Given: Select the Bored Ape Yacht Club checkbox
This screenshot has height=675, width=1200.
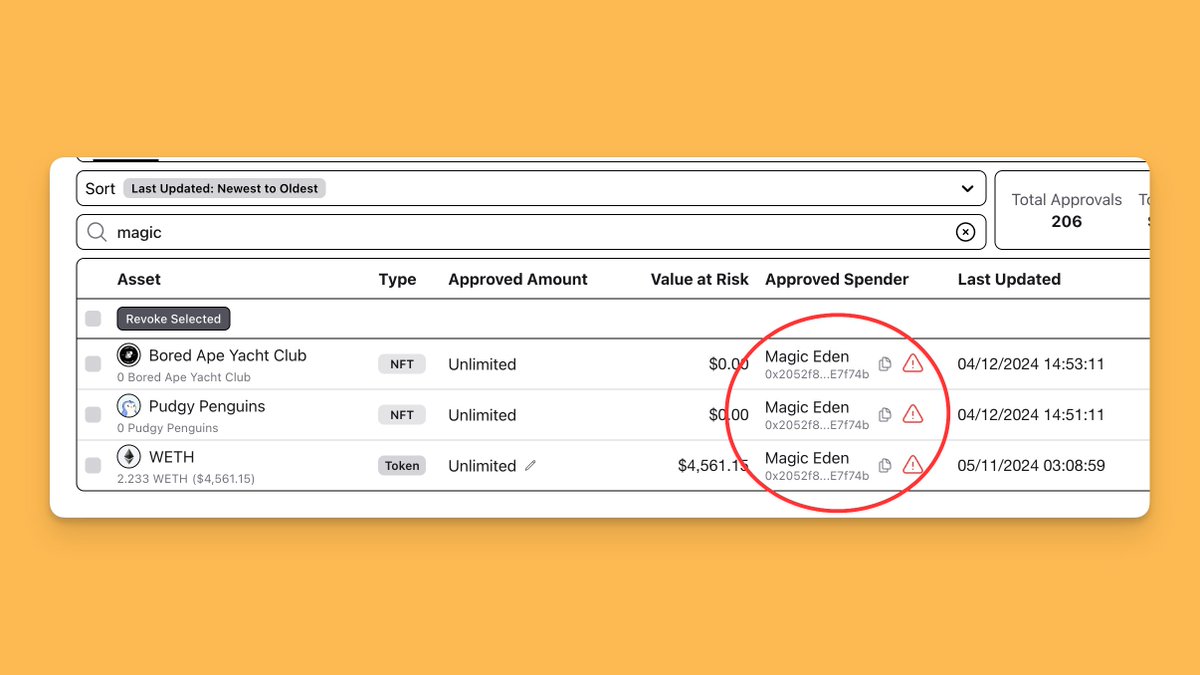Looking at the screenshot, I should (x=92, y=364).
